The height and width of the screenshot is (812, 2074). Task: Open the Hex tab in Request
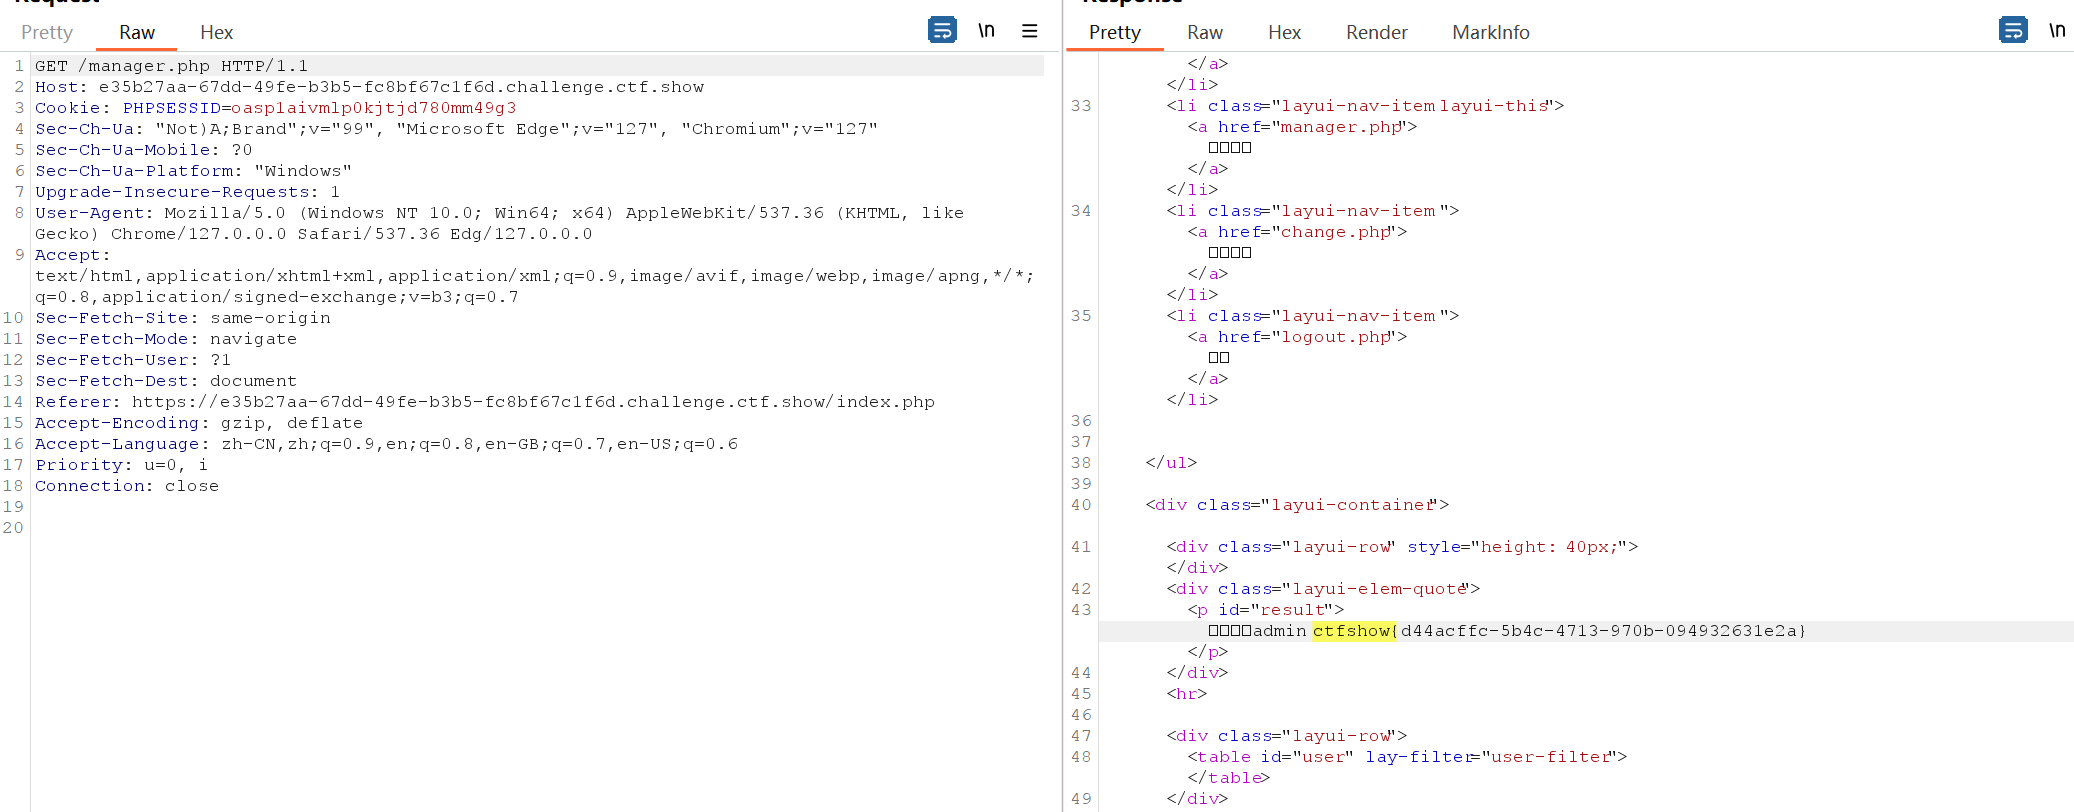coord(216,32)
